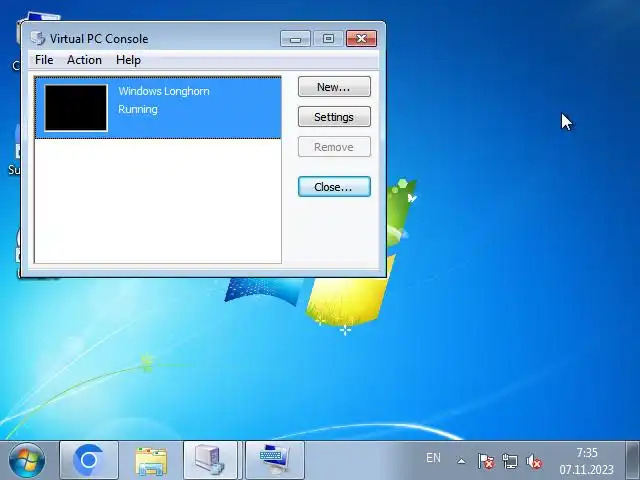Viewport: 640px width, 480px height.
Task: Click the muted volume speaker icon
Action: coord(534,462)
